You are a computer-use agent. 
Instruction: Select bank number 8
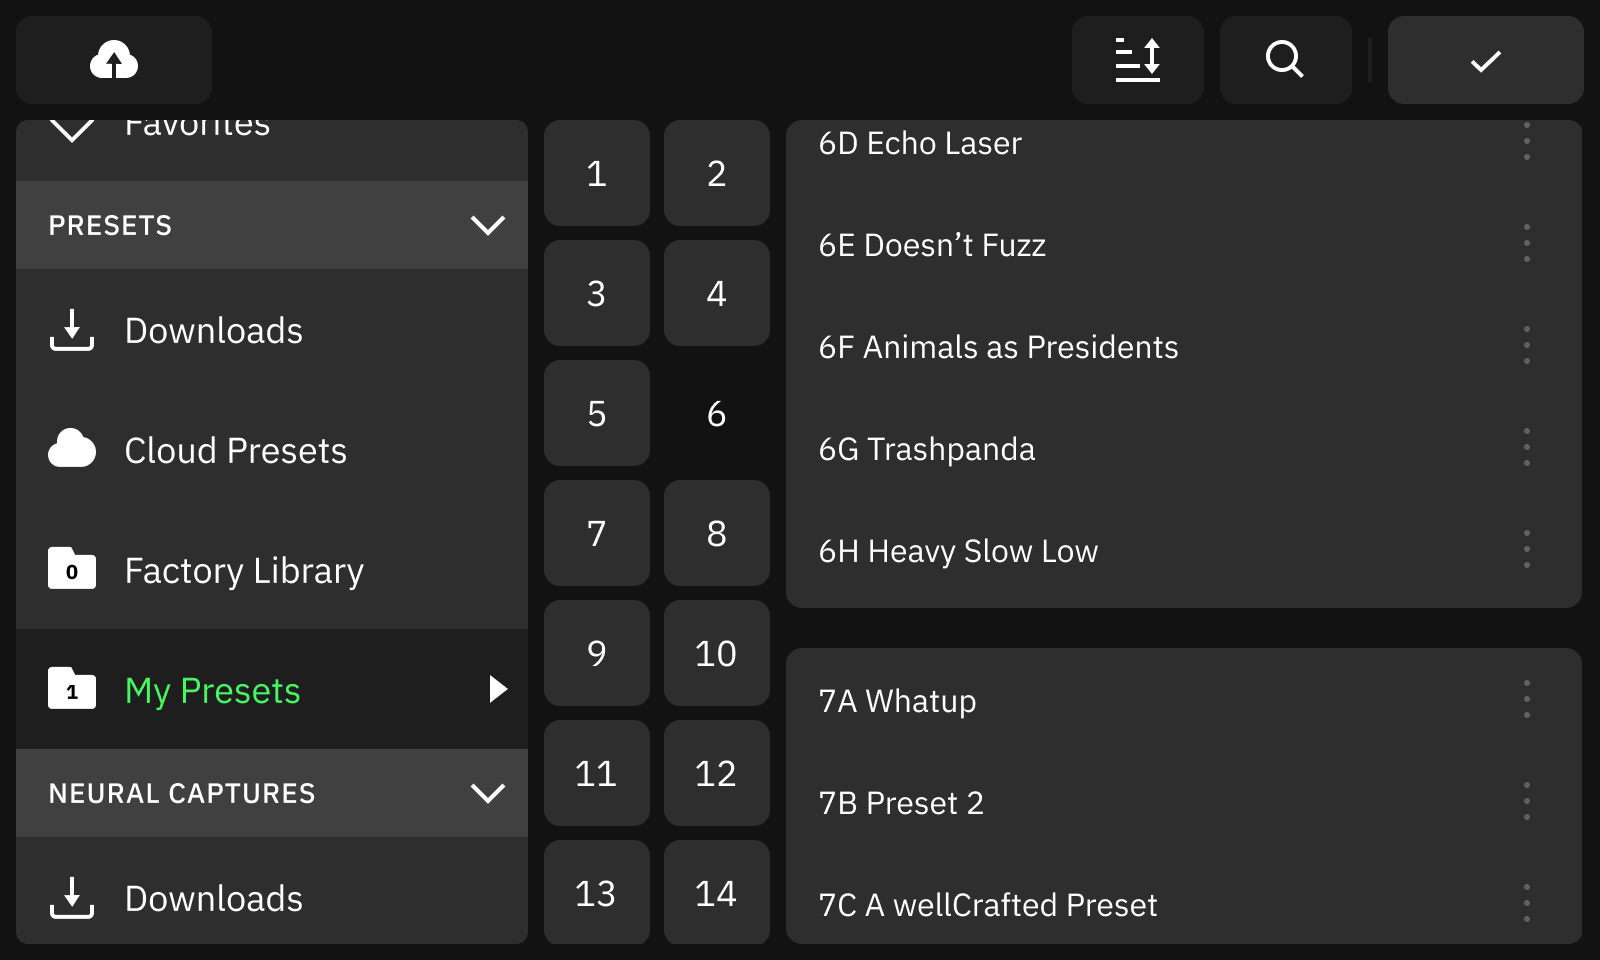(717, 533)
